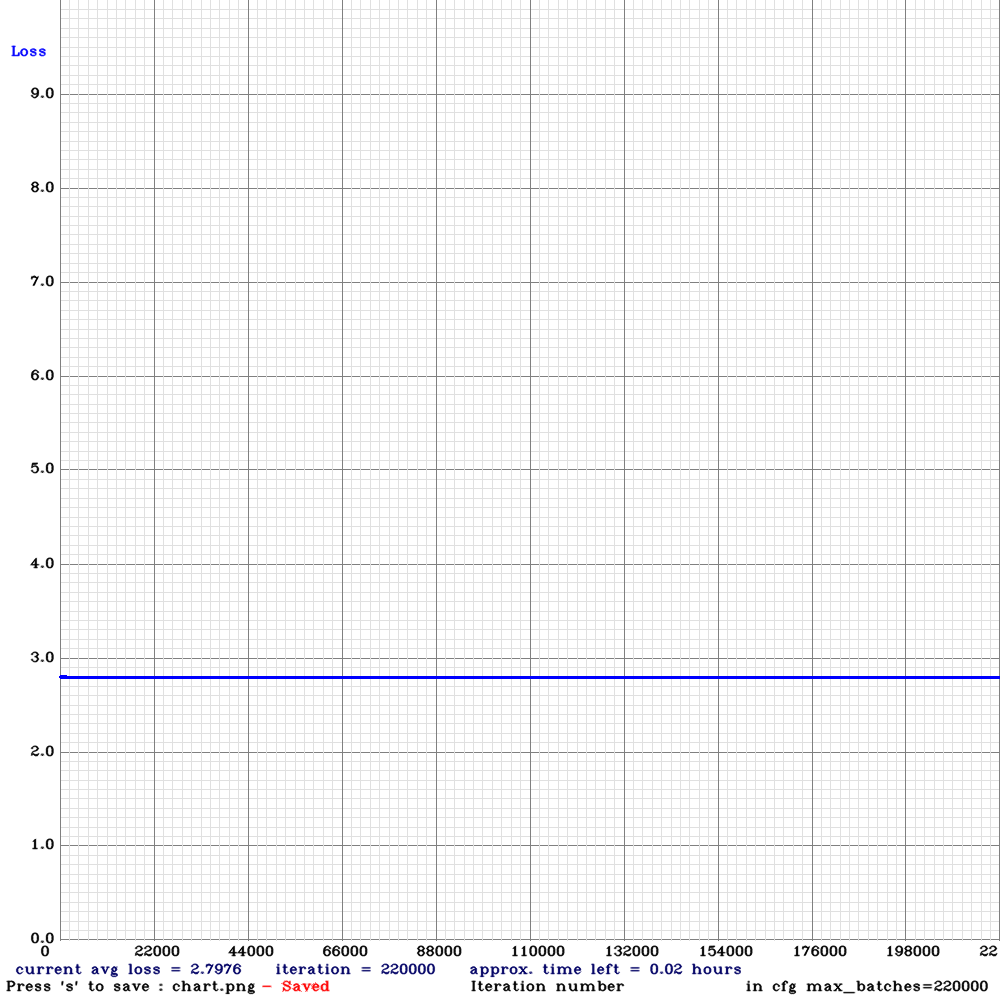Click the 44000 iteration axis label

pos(251,952)
